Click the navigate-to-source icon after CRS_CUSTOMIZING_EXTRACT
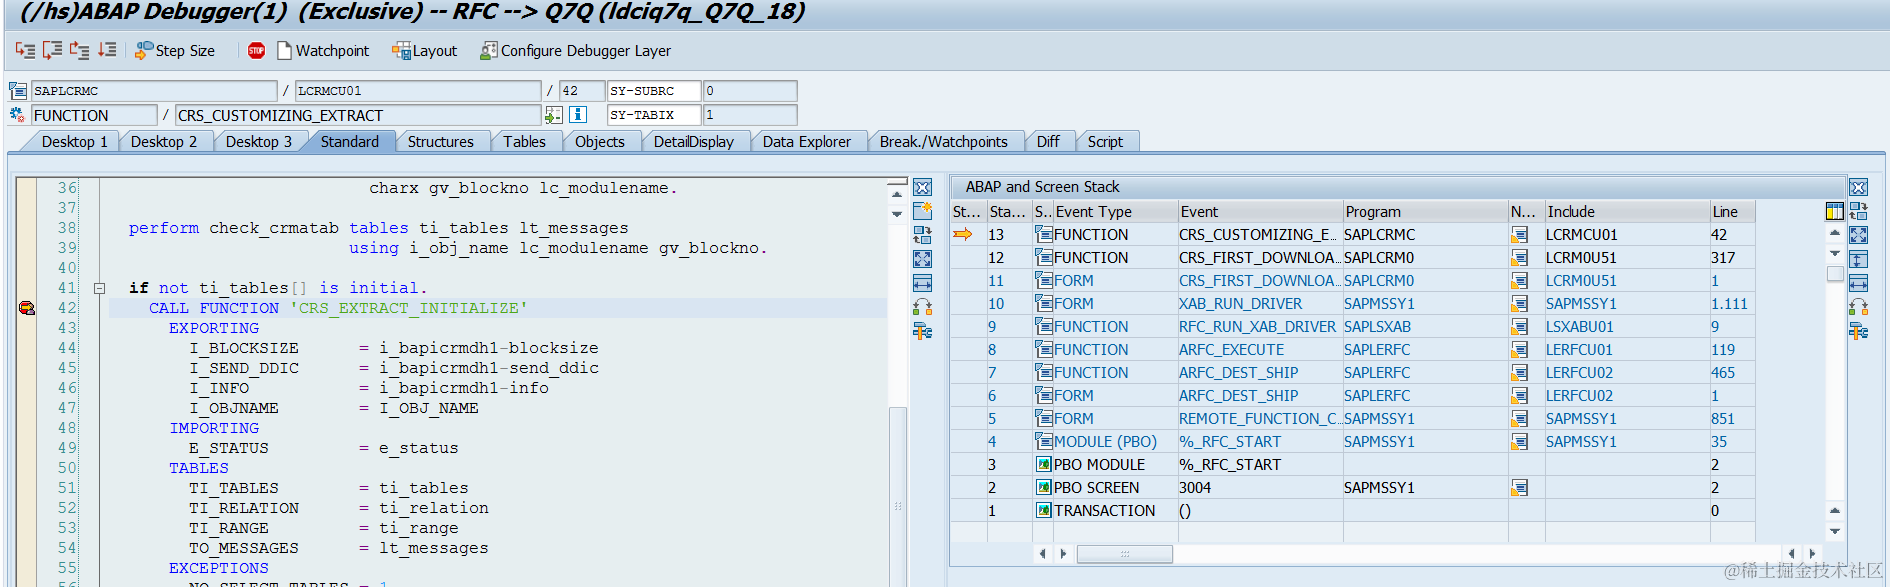This screenshot has height=587, width=1890. [553, 115]
